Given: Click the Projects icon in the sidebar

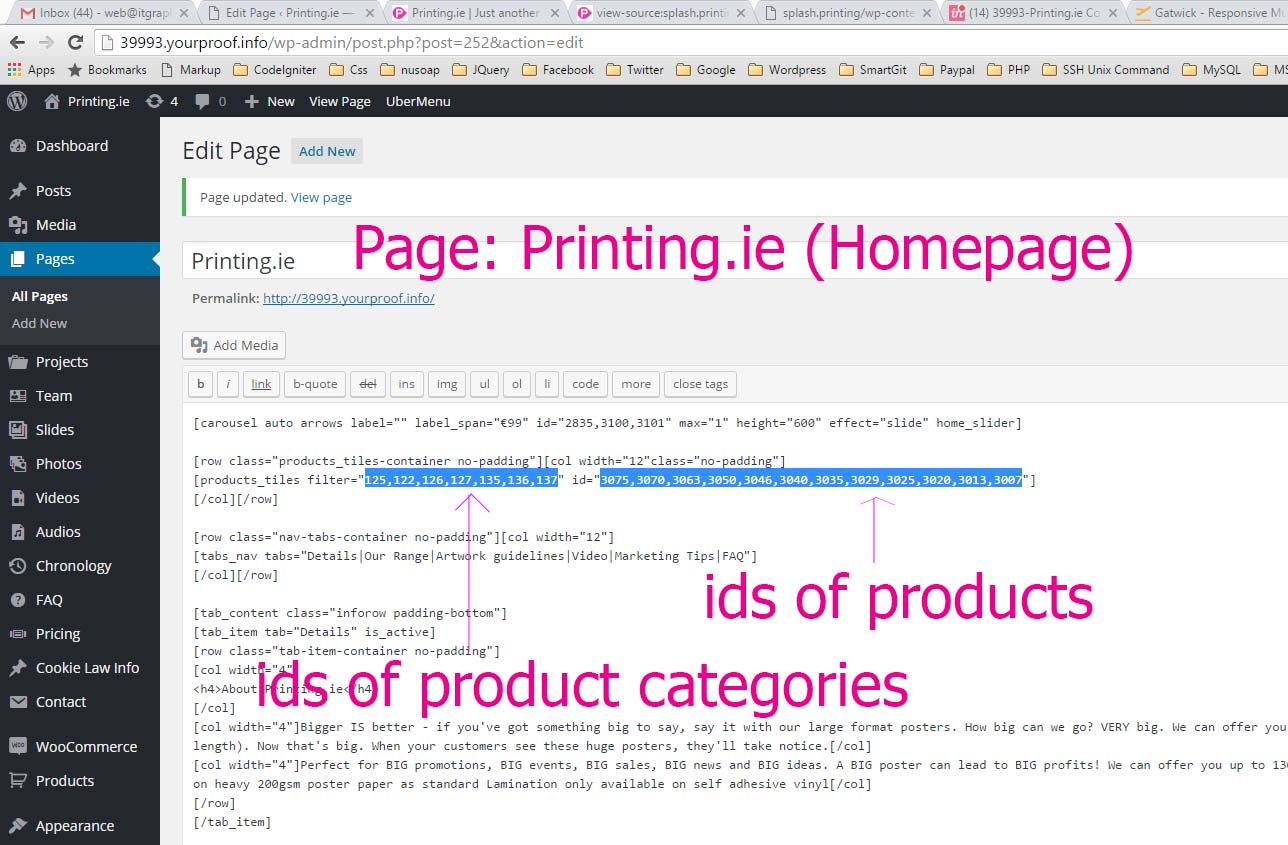Looking at the screenshot, I should coord(18,362).
